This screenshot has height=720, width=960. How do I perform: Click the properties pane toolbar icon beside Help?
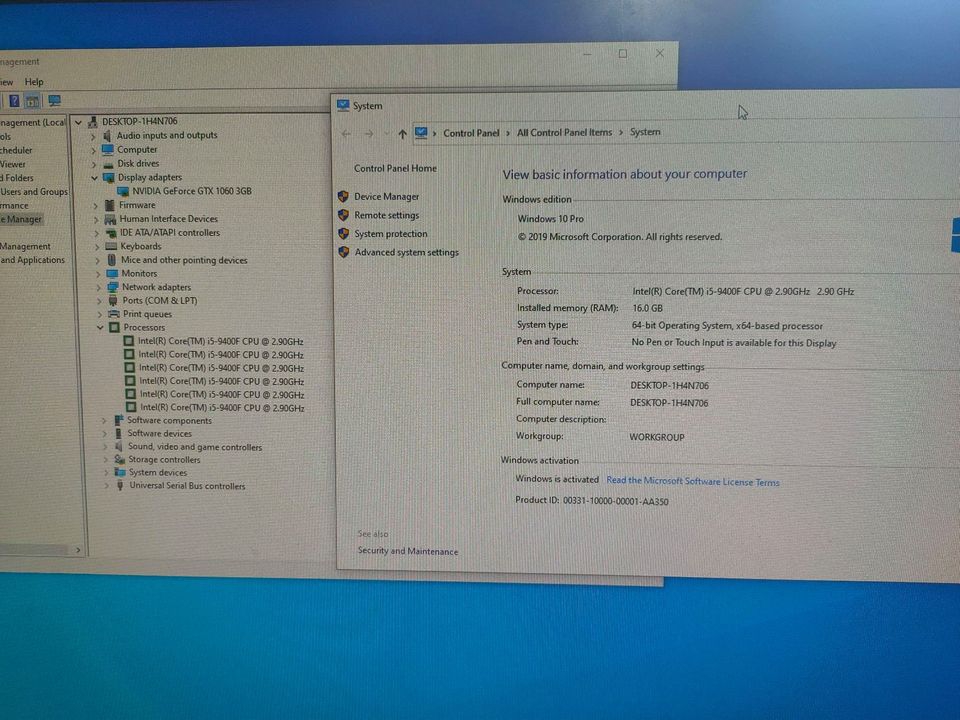tap(32, 100)
